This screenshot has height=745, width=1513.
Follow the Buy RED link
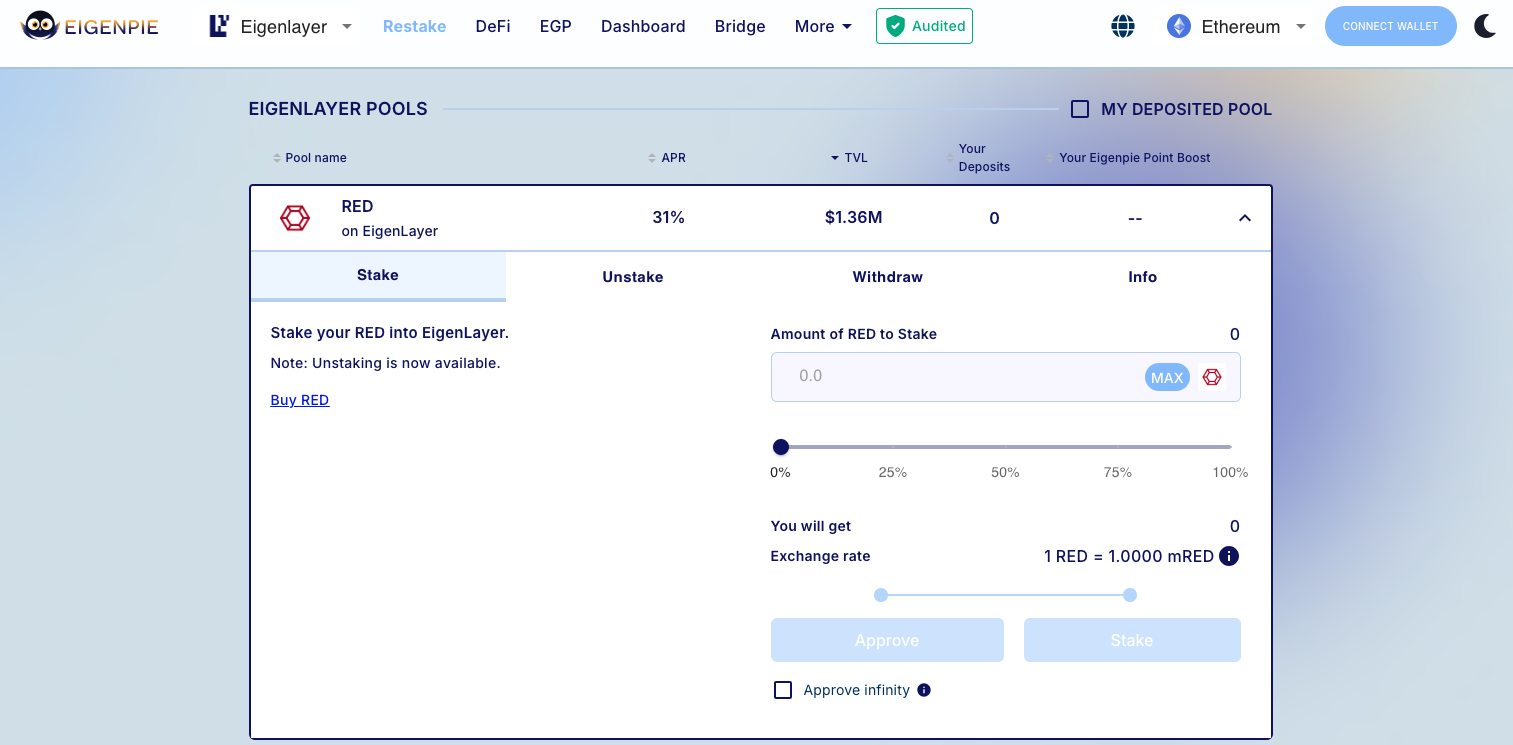(299, 400)
